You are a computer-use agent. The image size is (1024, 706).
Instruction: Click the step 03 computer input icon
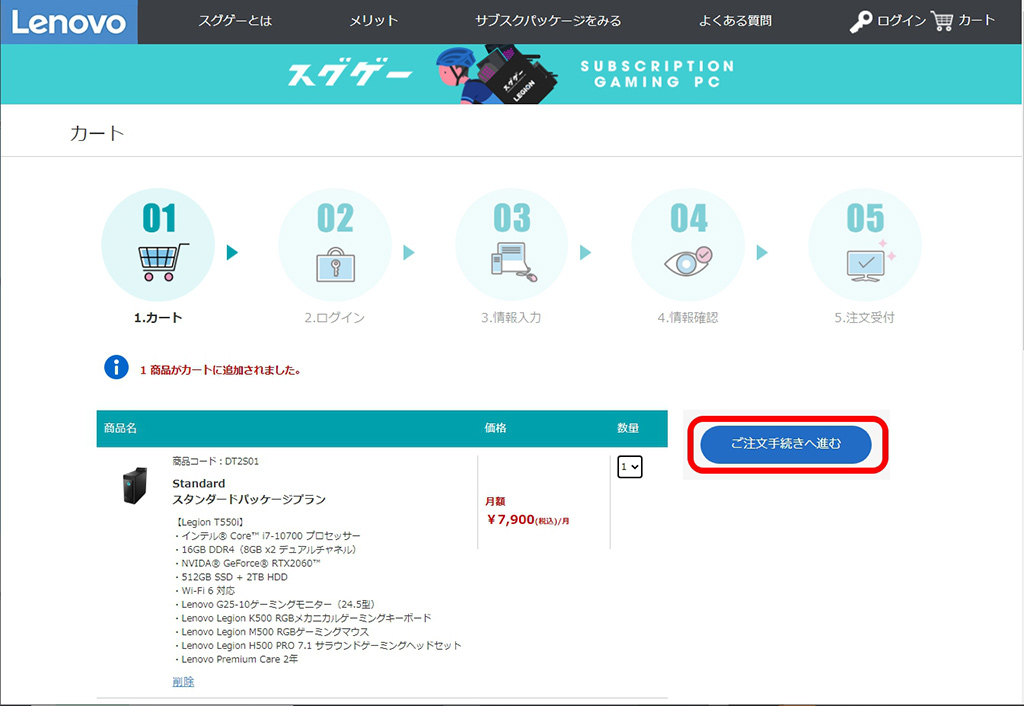point(514,262)
